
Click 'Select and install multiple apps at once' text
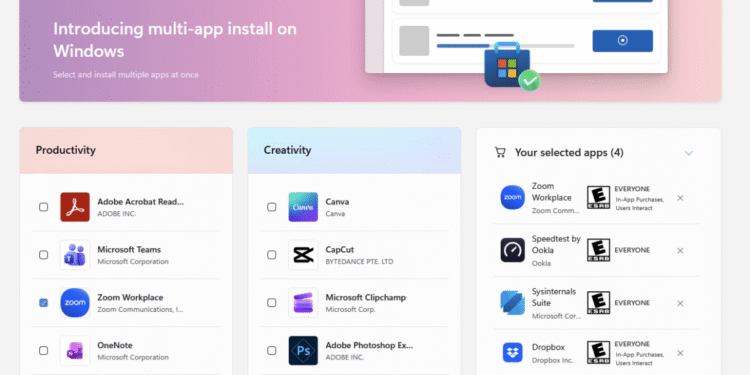[126, 75]
